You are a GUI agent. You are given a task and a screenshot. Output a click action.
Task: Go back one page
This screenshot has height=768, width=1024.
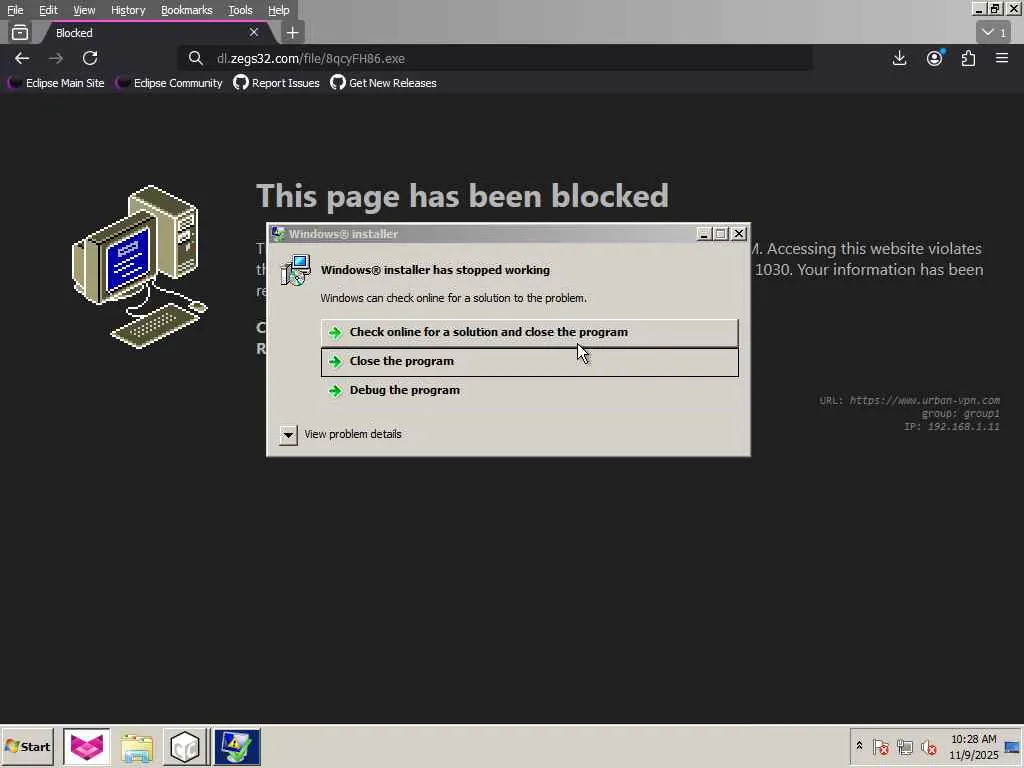pyautogui.click(x=22, y=58)
